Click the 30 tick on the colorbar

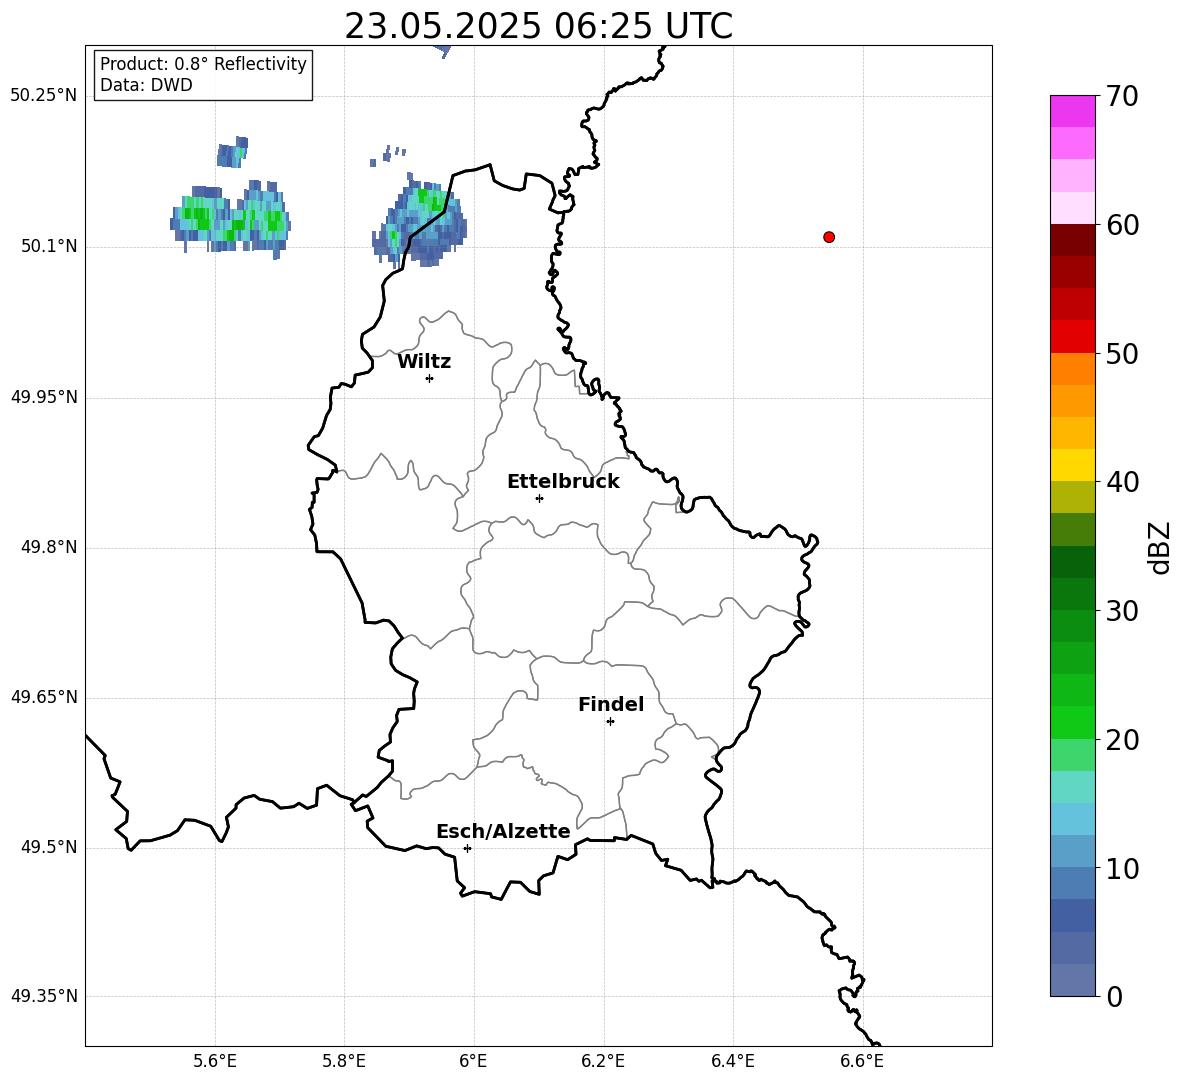coord(1122,611)
